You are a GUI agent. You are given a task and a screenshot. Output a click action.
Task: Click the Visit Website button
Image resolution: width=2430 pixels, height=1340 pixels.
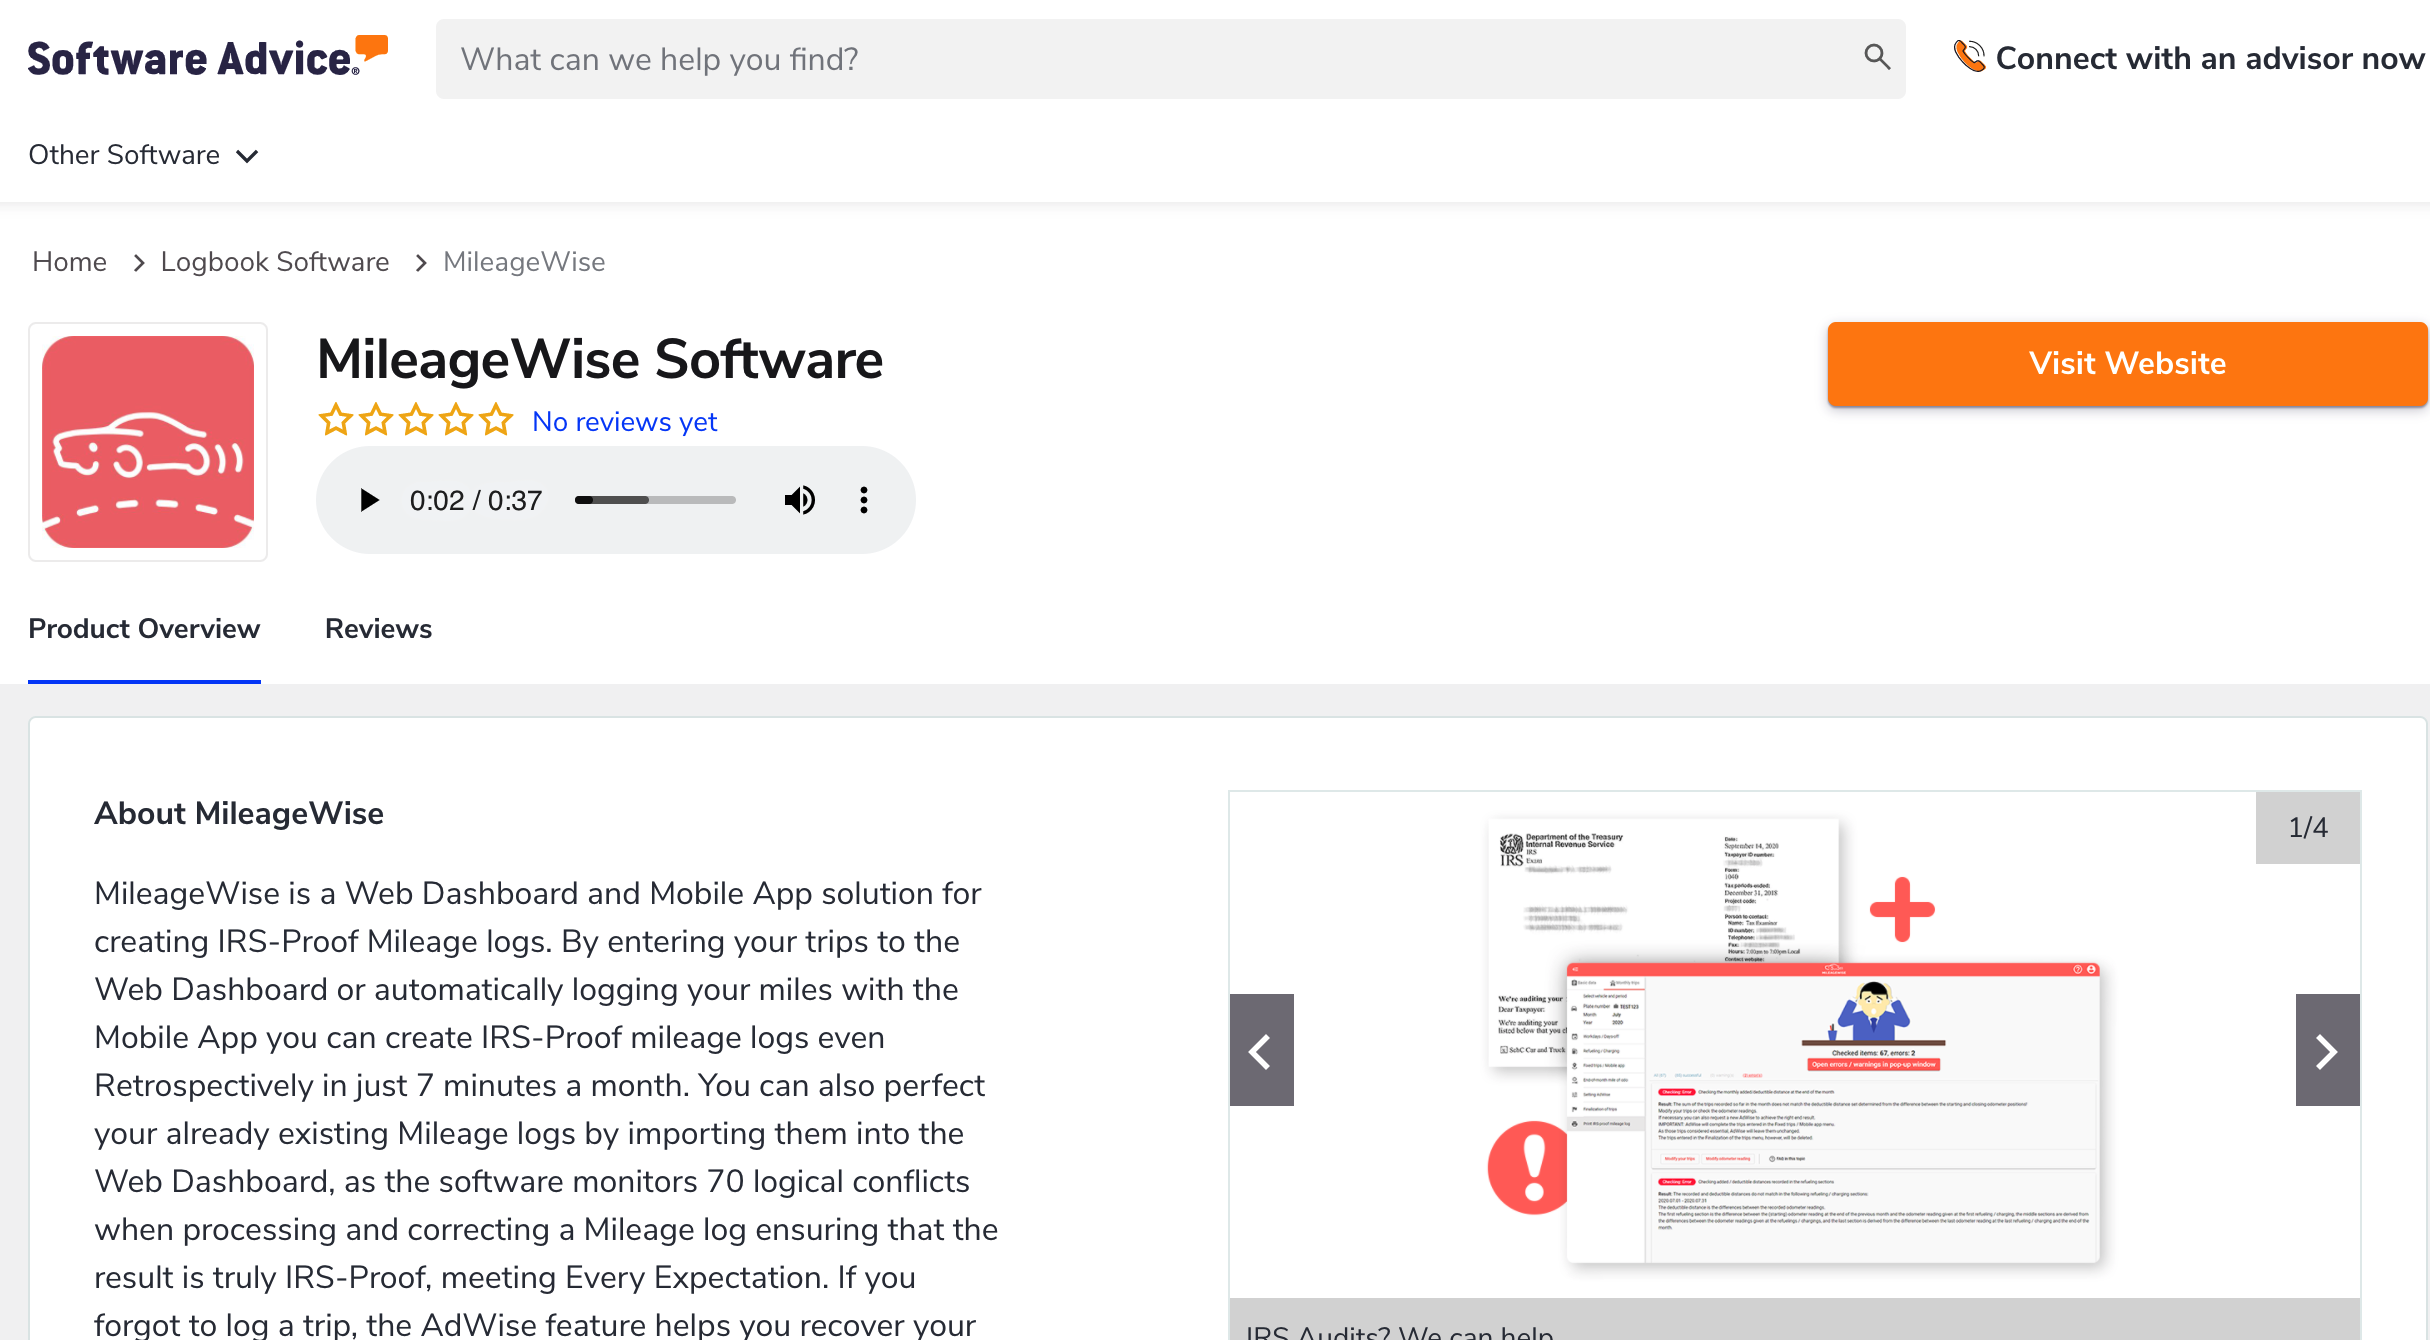click(2127, 363)
